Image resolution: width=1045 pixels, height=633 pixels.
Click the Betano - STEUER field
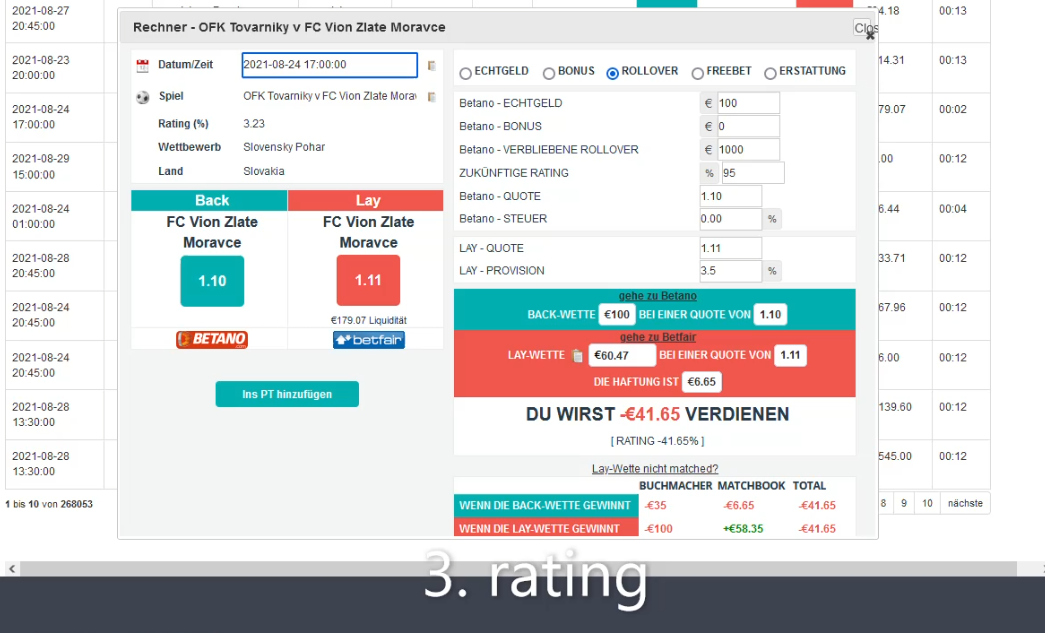point(730,219)
